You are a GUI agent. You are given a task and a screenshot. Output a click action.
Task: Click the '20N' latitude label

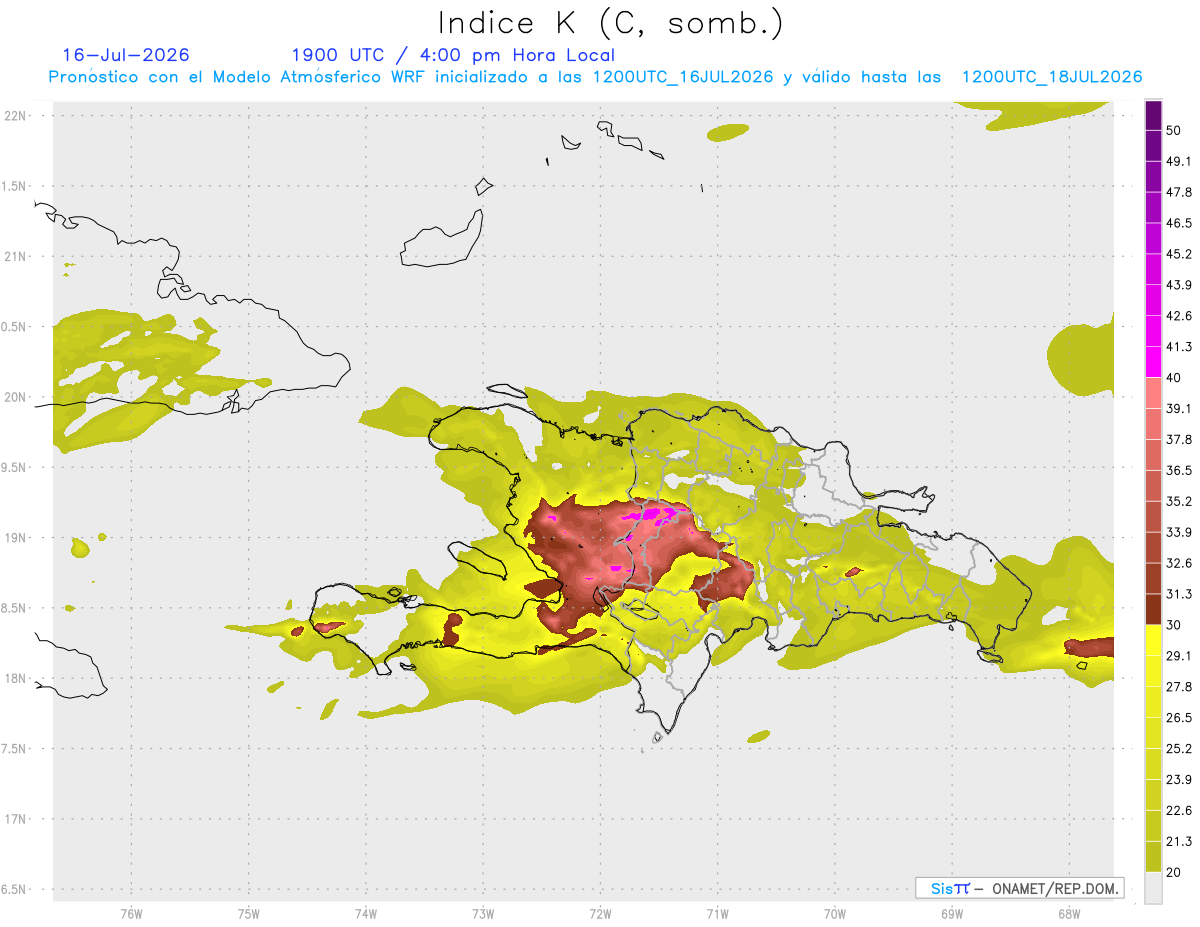[16, 397]
